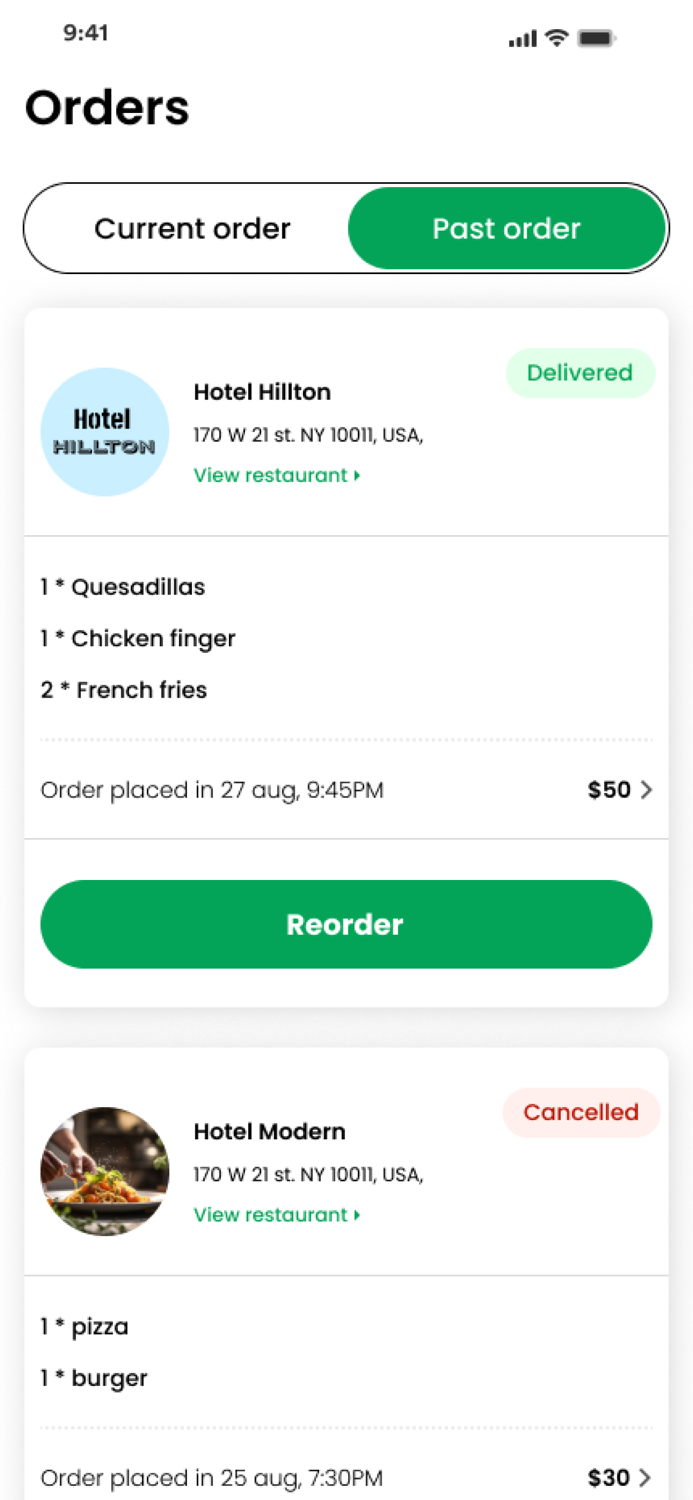Click the Delivered status badge
Image resolution: width=693 pixels, height=1500 pixels.
coord(580,372)
